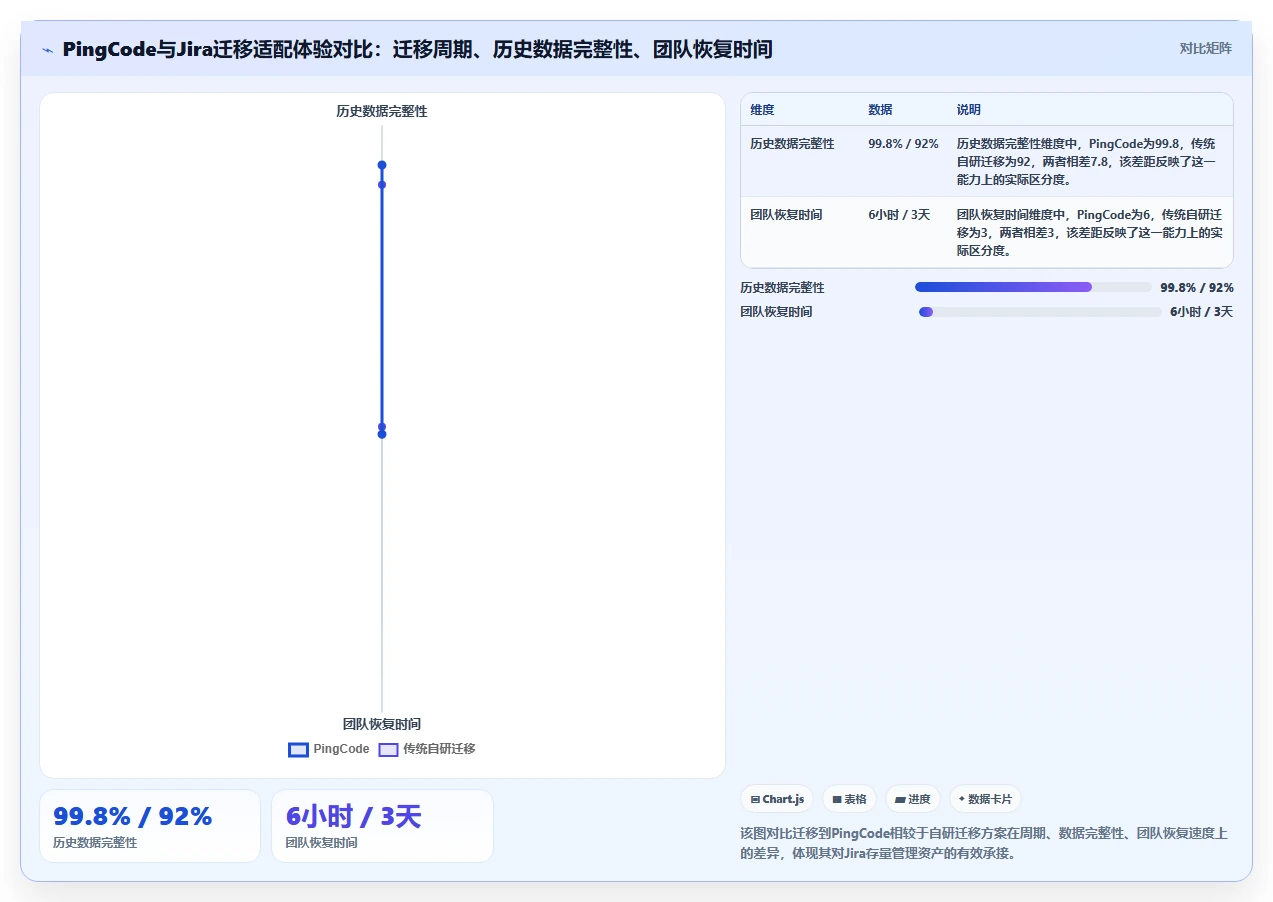Viewport: 1273px width, 902px height.
Task: Click the 团队恢复时间 chart axis label
Action: coord(382,724)
